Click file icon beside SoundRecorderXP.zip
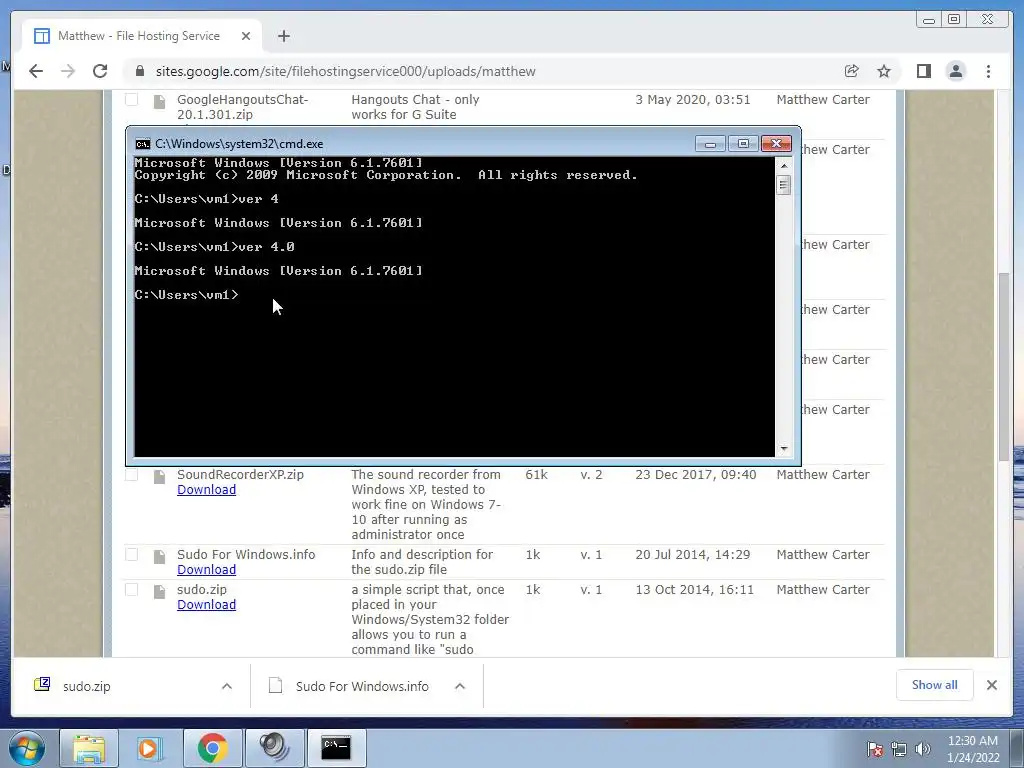This screenshot has width=1024, height=768. pyautogui.click(x=159, y=477)
